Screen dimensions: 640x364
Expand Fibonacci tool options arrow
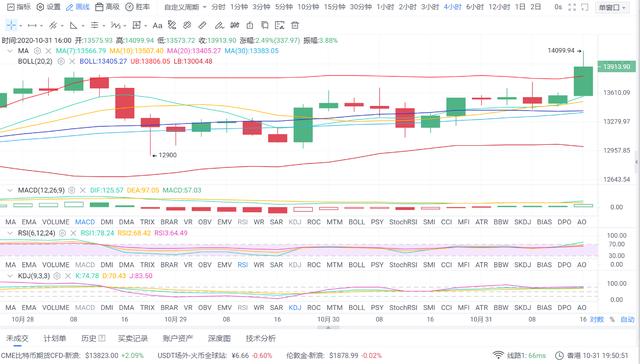pos(104,26)
